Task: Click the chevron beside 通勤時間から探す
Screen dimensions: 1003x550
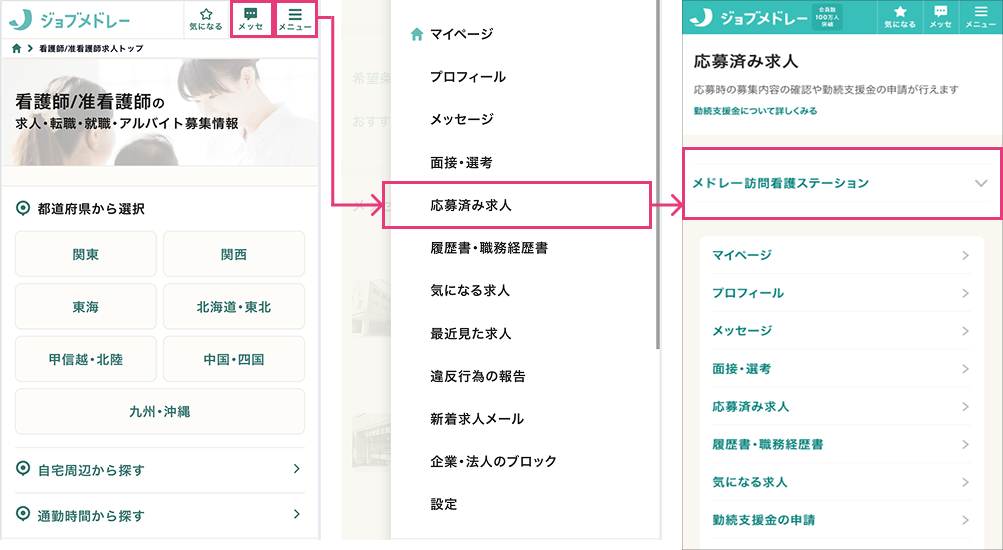Action: [x=296, y=514]
